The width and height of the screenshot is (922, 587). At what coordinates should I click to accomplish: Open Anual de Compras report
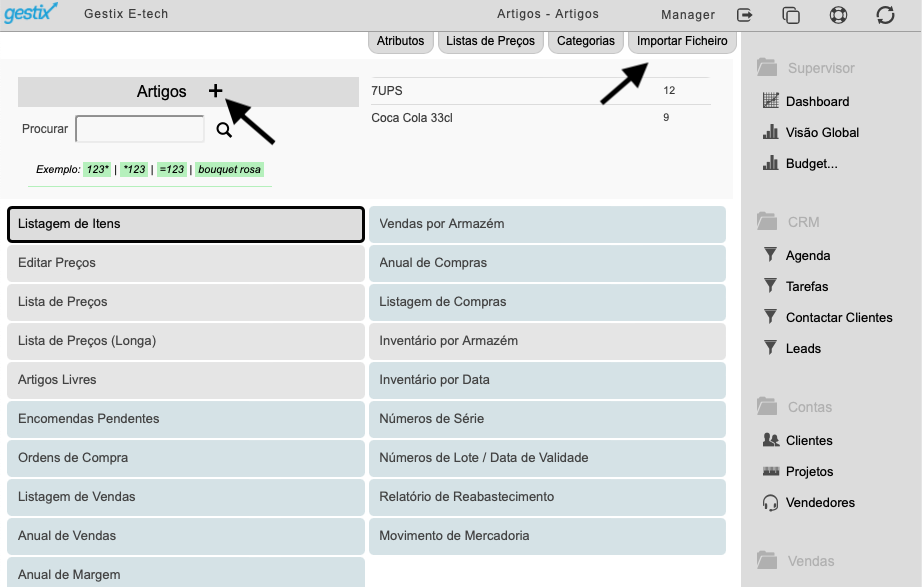[x=547, y=263]
